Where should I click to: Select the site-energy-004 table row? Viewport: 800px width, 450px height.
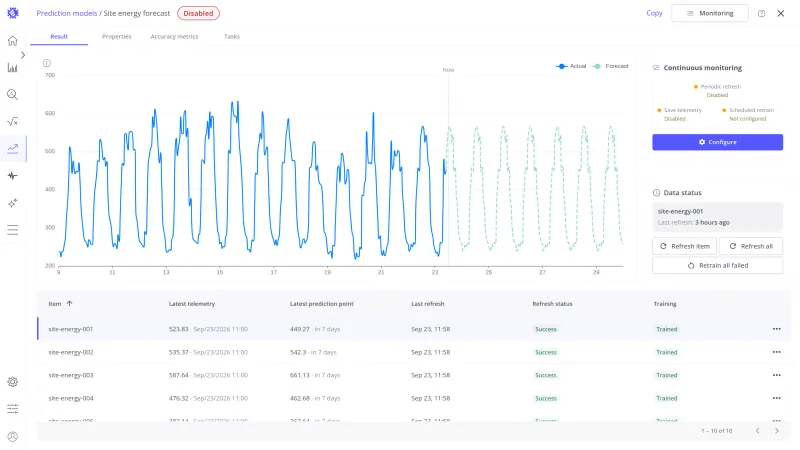click(x=414, y=398)
